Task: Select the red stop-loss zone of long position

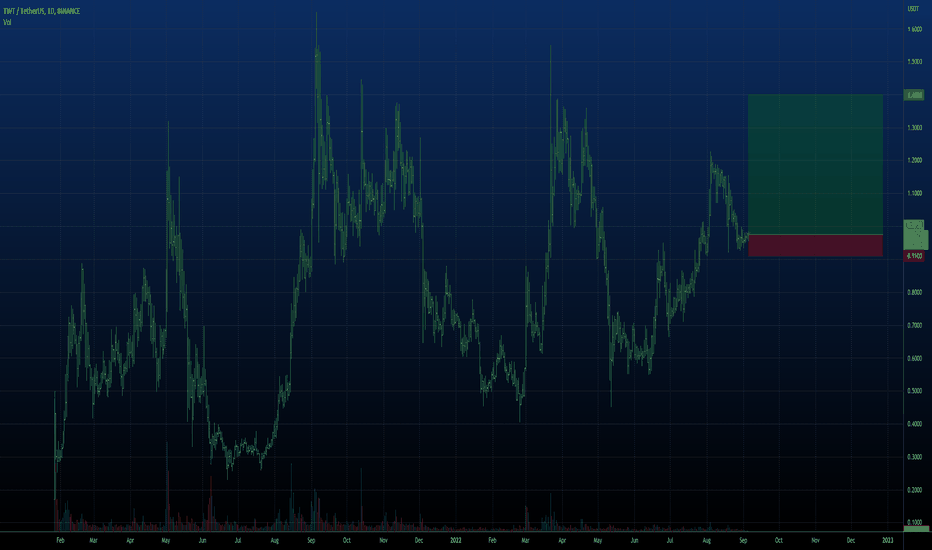Action: [815, 246]
